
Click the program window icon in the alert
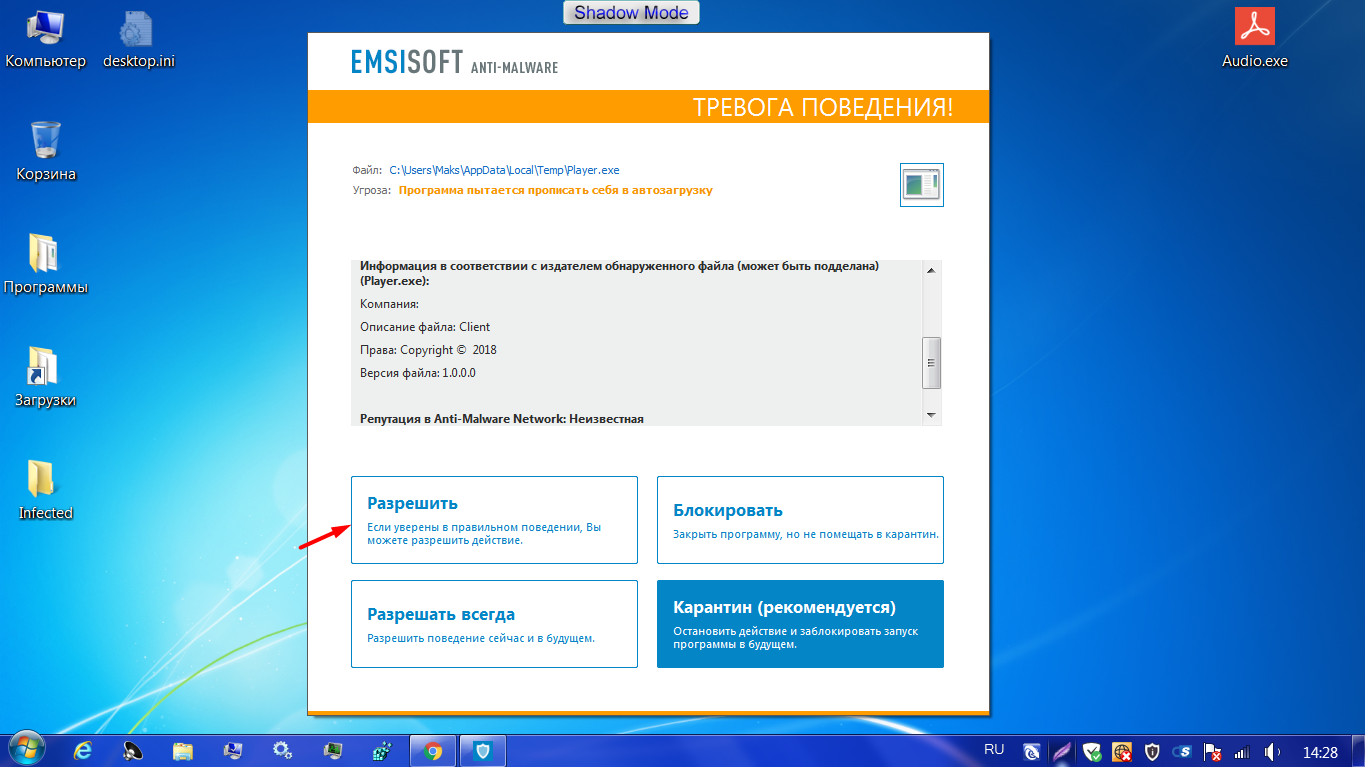click(922, 184)
